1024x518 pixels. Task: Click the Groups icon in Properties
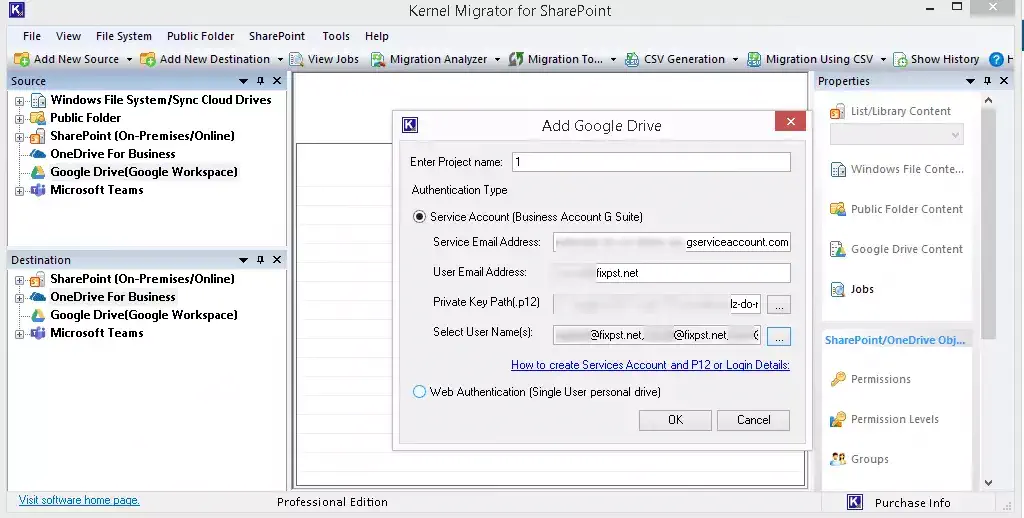coord(837,459)
